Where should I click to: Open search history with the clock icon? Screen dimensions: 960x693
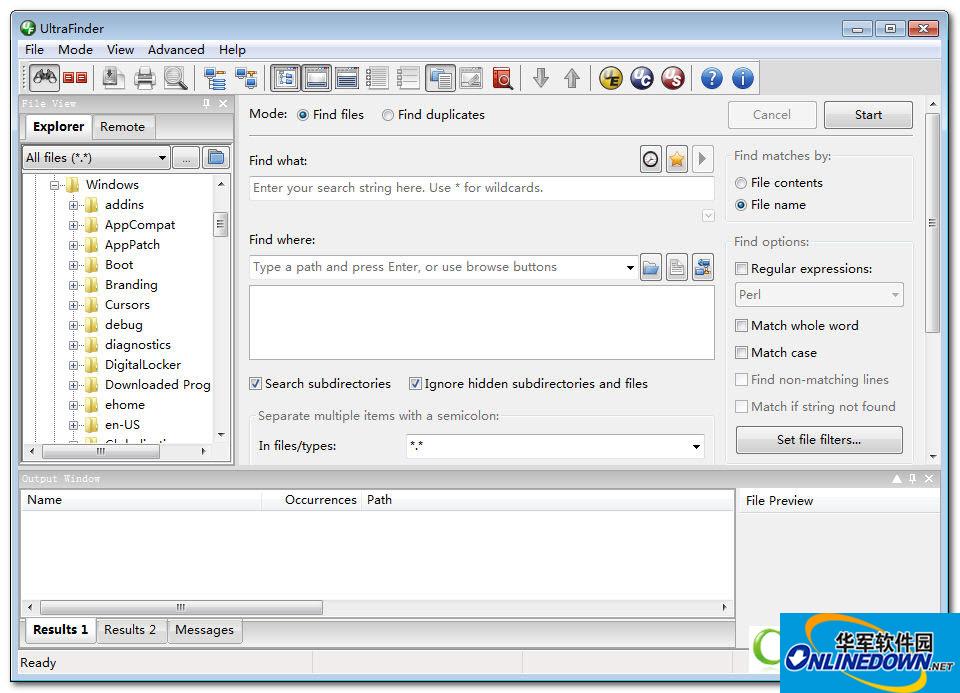point(651,159)
